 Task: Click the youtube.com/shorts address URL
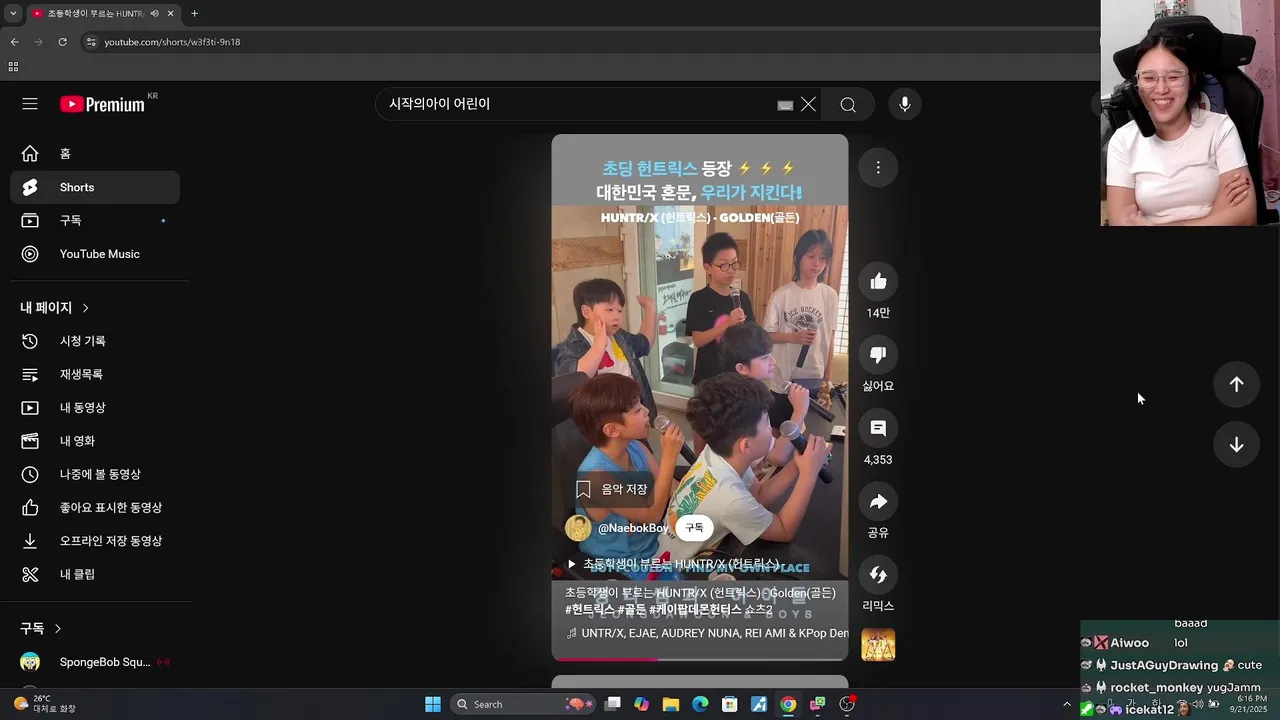[x=172, y=42]
